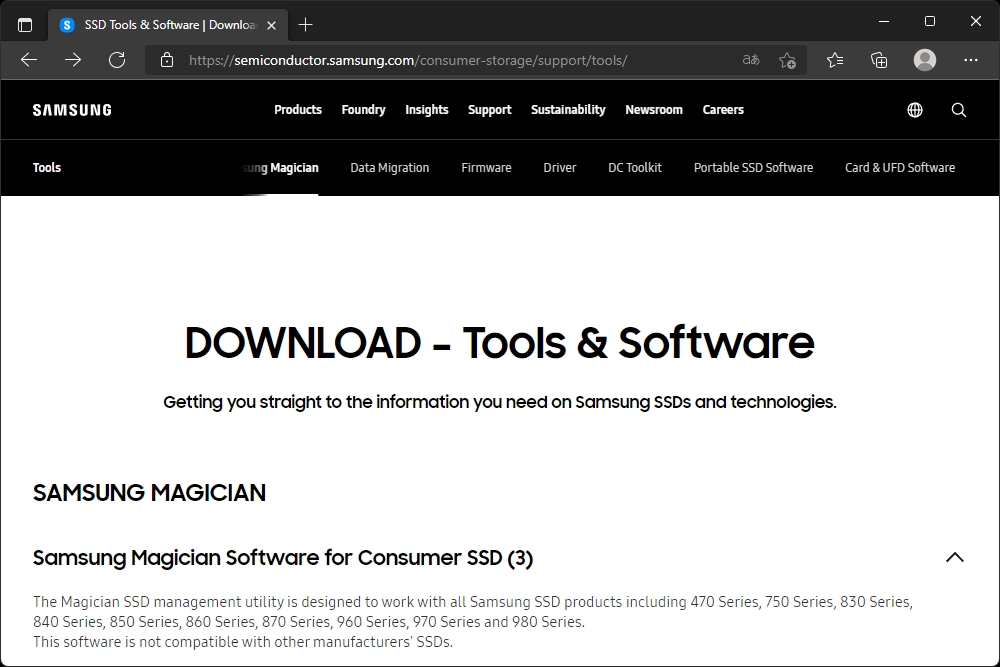Switch to the DC Toolkit tab
Screen dimensions: 1000x667
tap(635, 168)
